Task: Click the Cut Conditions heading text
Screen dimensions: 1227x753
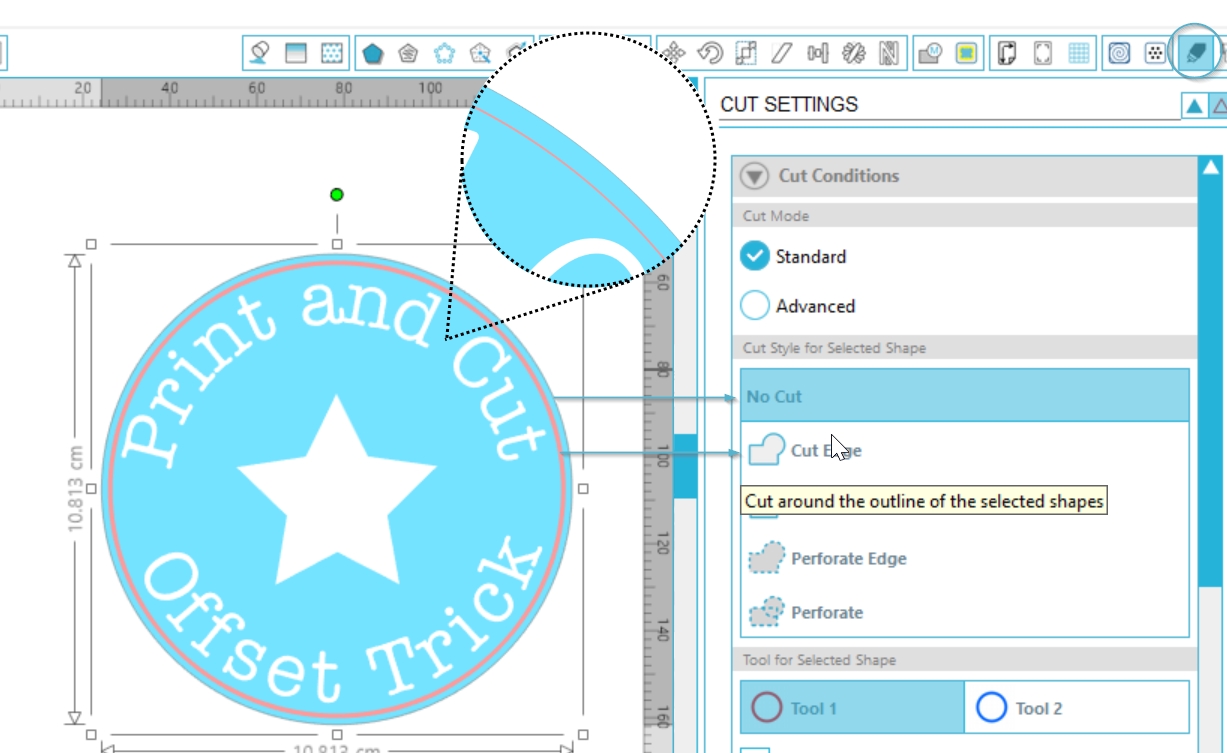Action: (839, 176)
